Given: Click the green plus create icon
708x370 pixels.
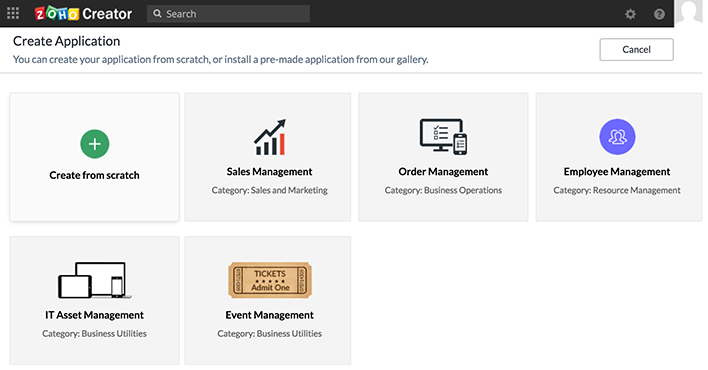Looking at the screenshot, I should 95,144.
